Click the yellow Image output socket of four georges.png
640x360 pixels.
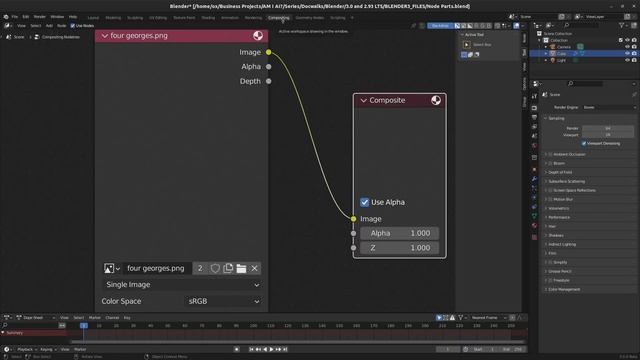point(269,52)
